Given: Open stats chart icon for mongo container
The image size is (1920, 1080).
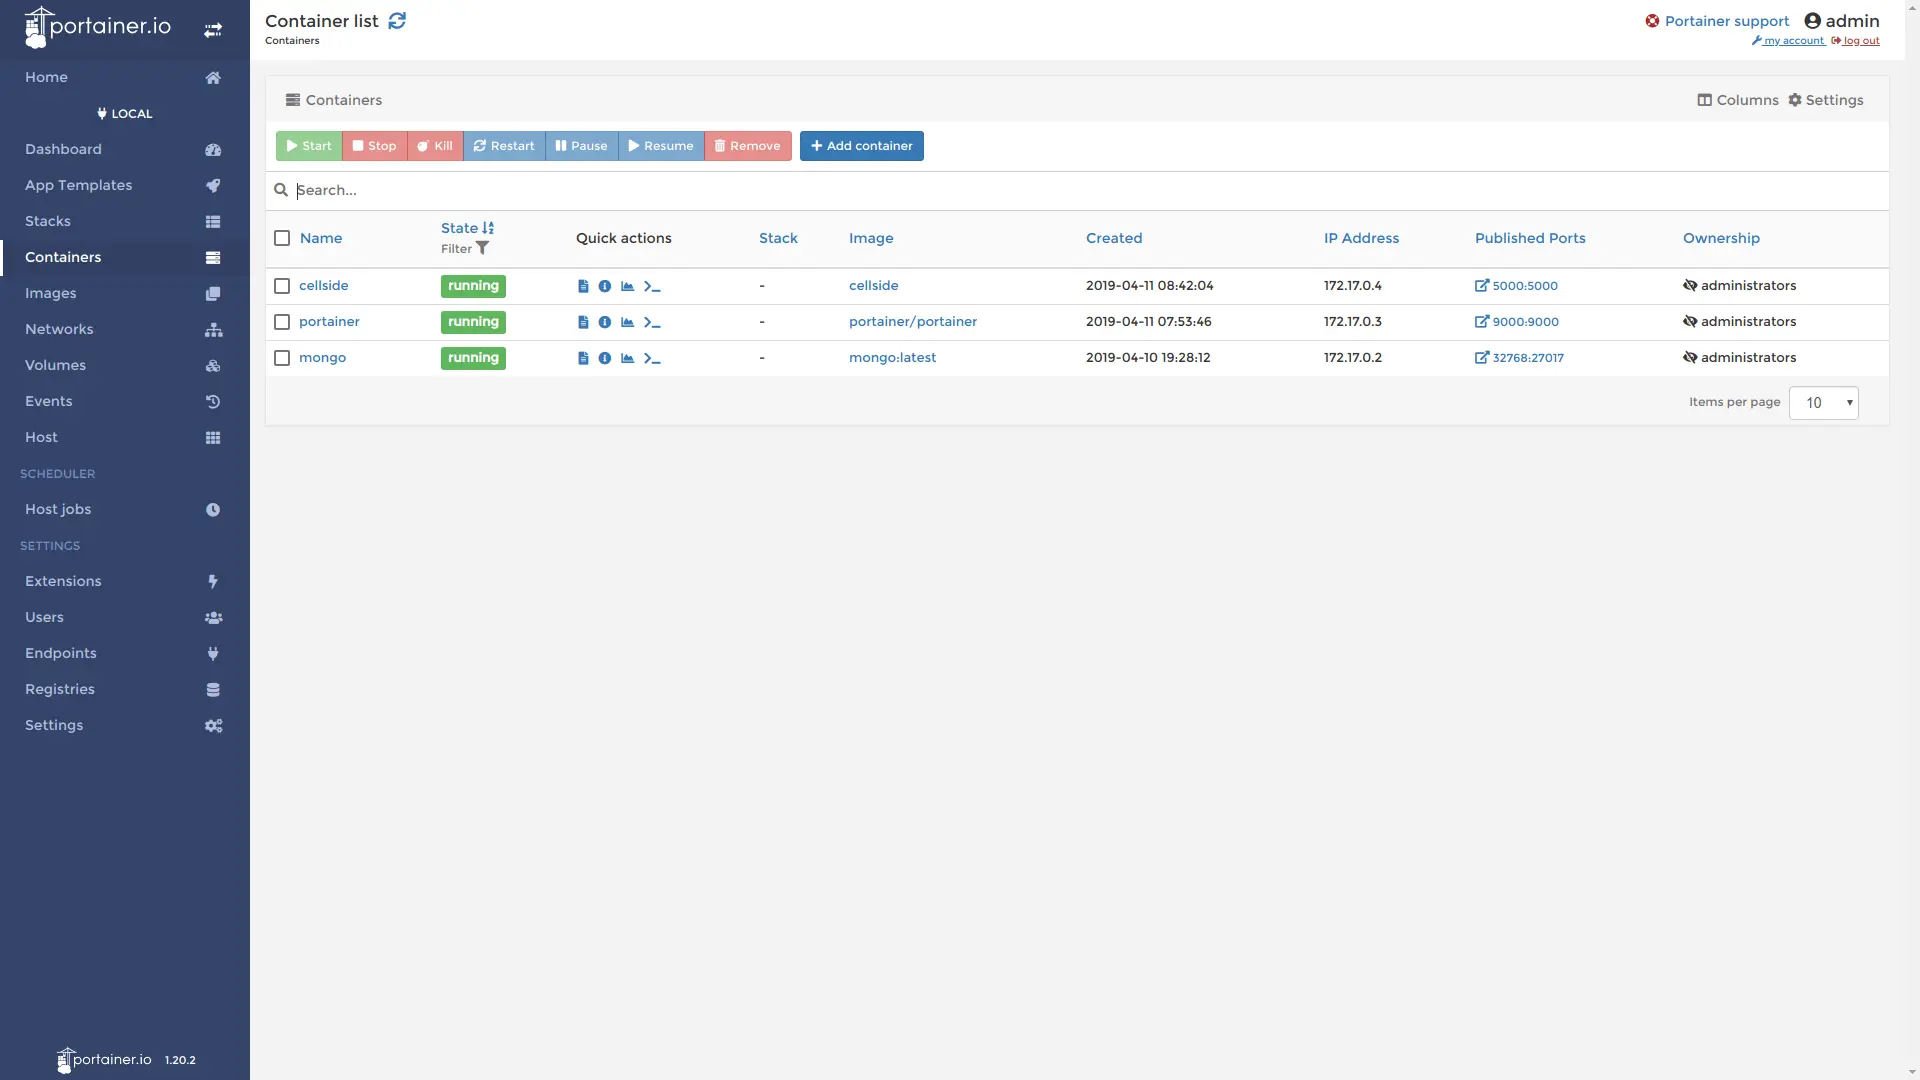Looking at the screenshot, I should tap(627, 358).
